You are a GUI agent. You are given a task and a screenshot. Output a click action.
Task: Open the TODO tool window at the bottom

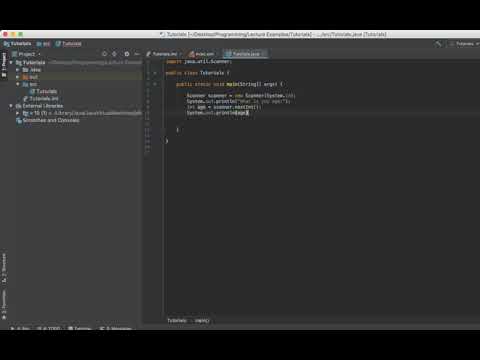tap(49, 328)
